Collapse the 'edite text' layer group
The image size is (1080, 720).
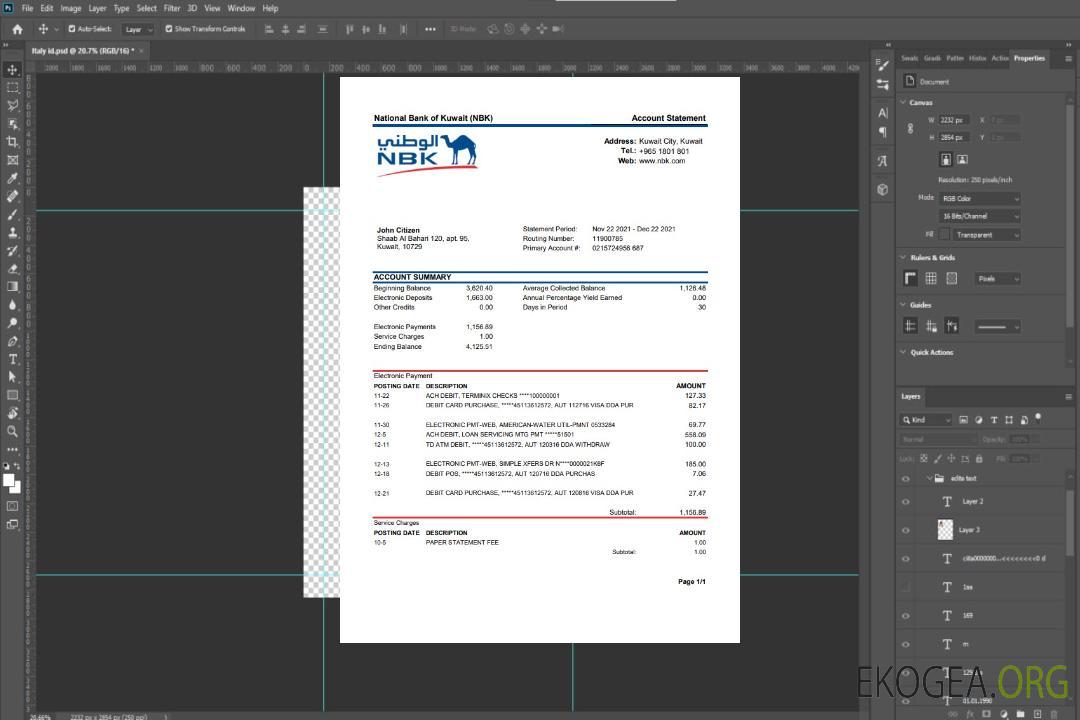[x=929, y=478]
